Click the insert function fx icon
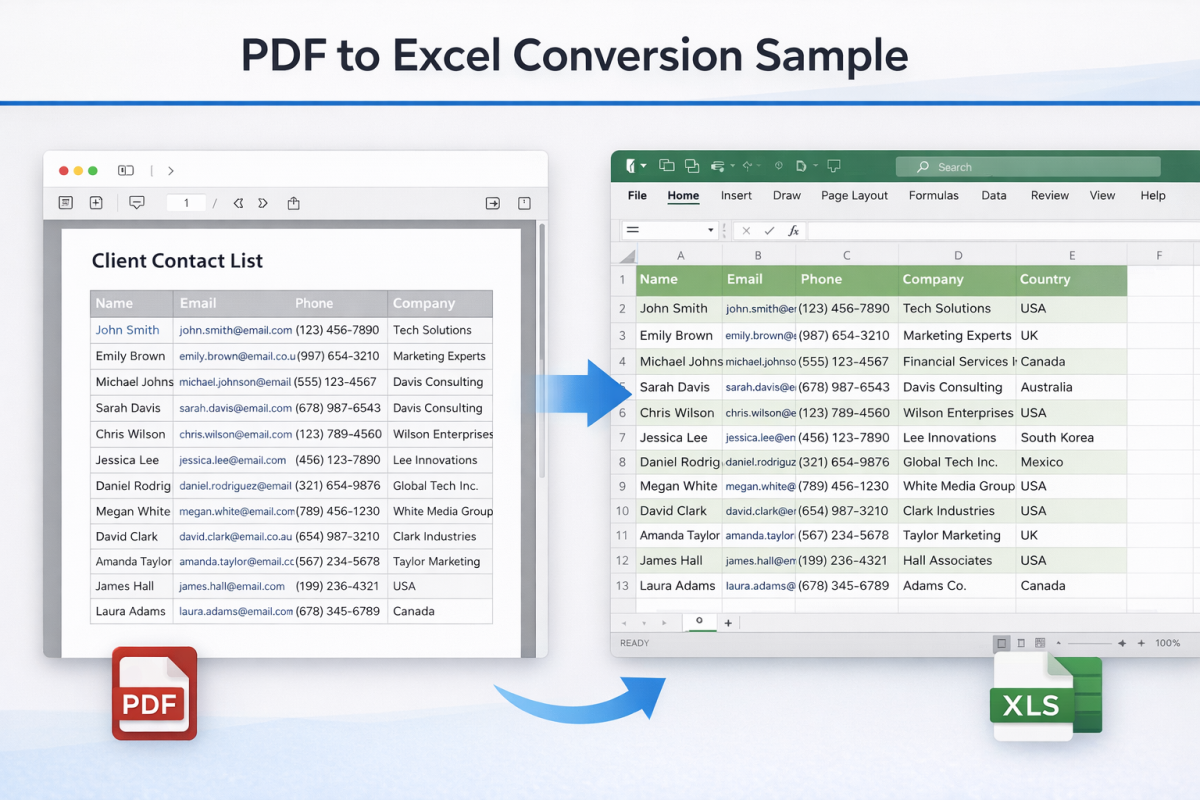The image size is (1200, 800). coord(793,230)
